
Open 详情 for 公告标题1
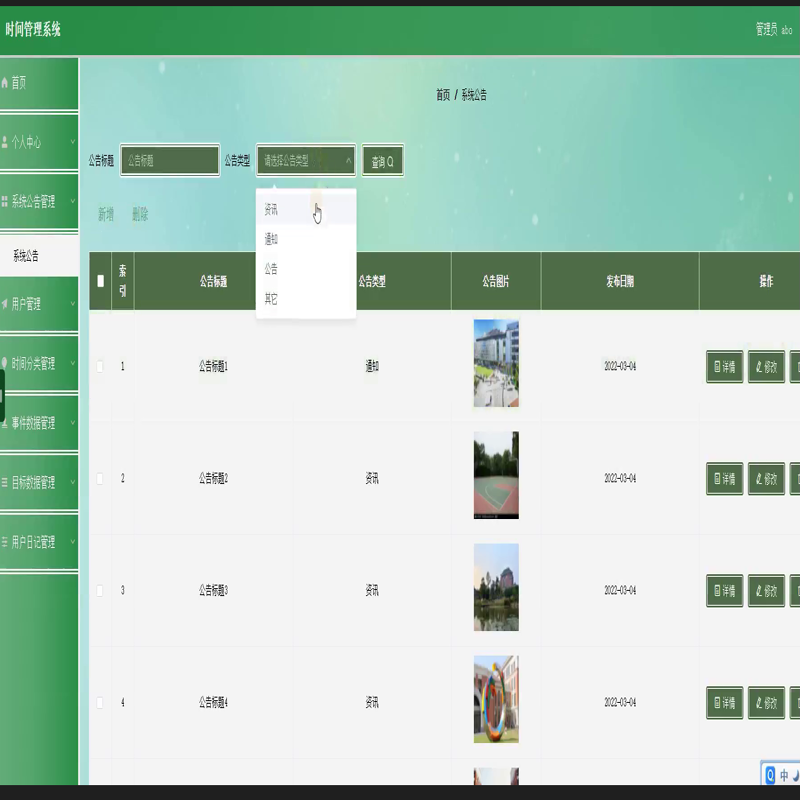pos(724,366)
